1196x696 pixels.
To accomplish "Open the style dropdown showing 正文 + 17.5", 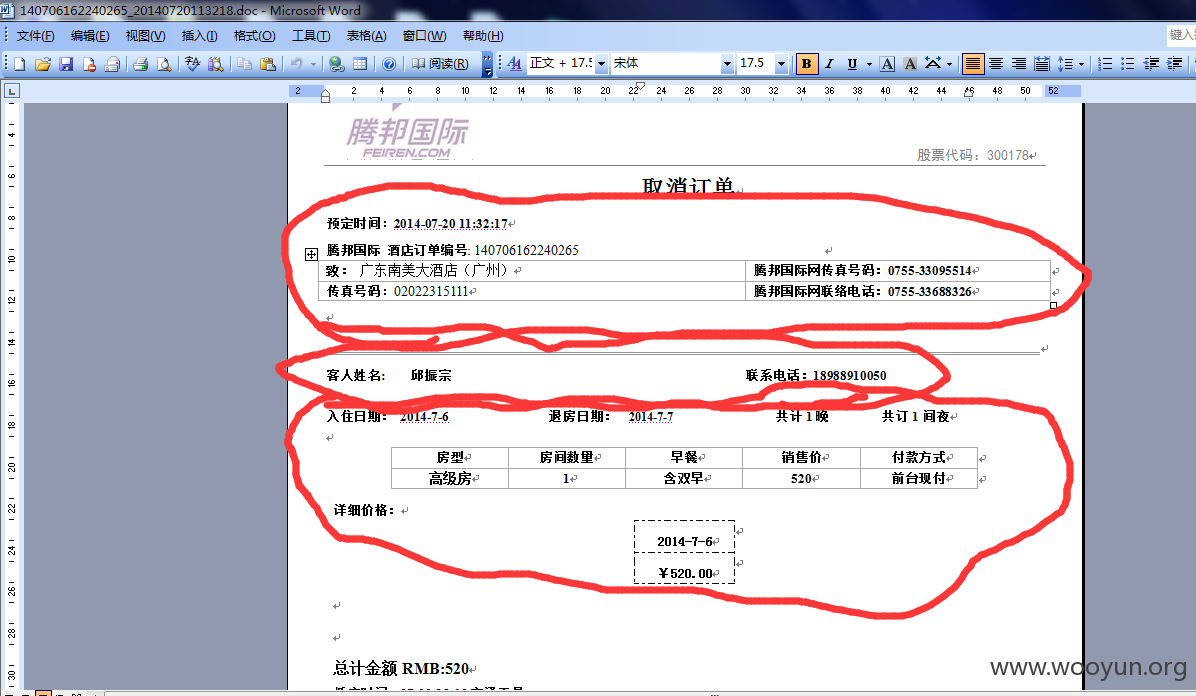I will point(601,64).
